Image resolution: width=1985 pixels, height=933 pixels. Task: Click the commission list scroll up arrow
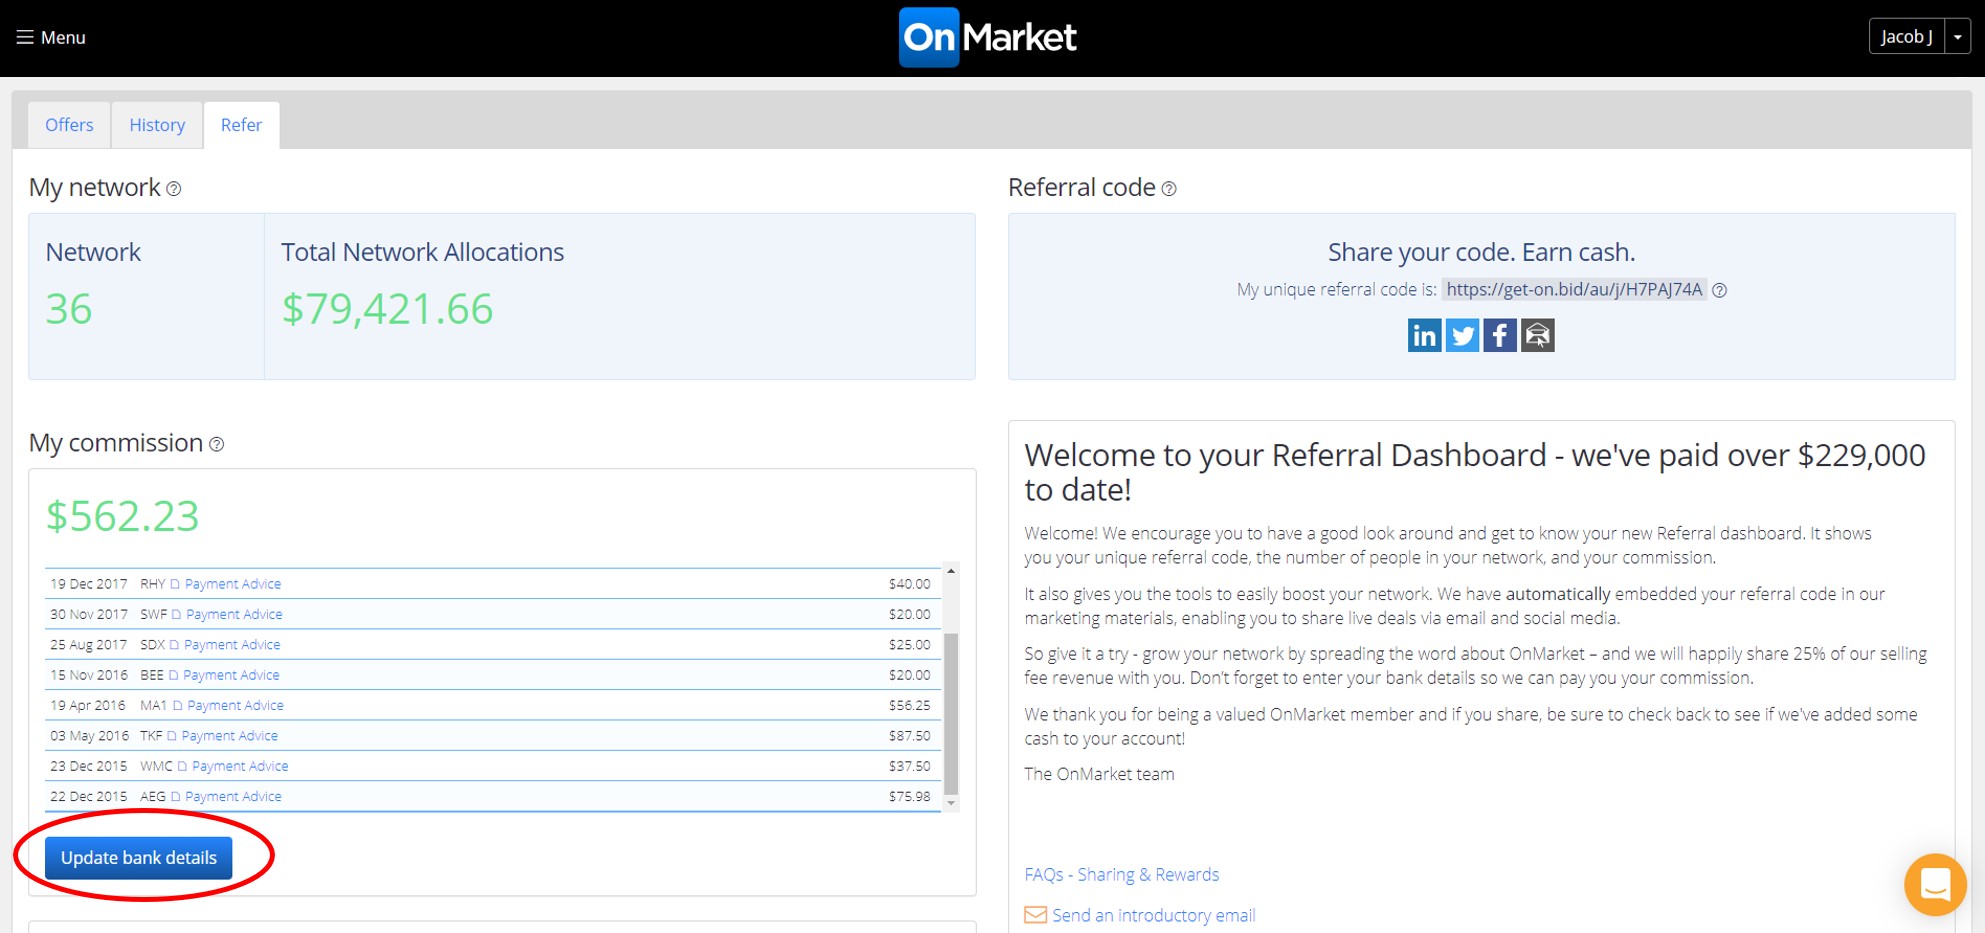point(951,571)
